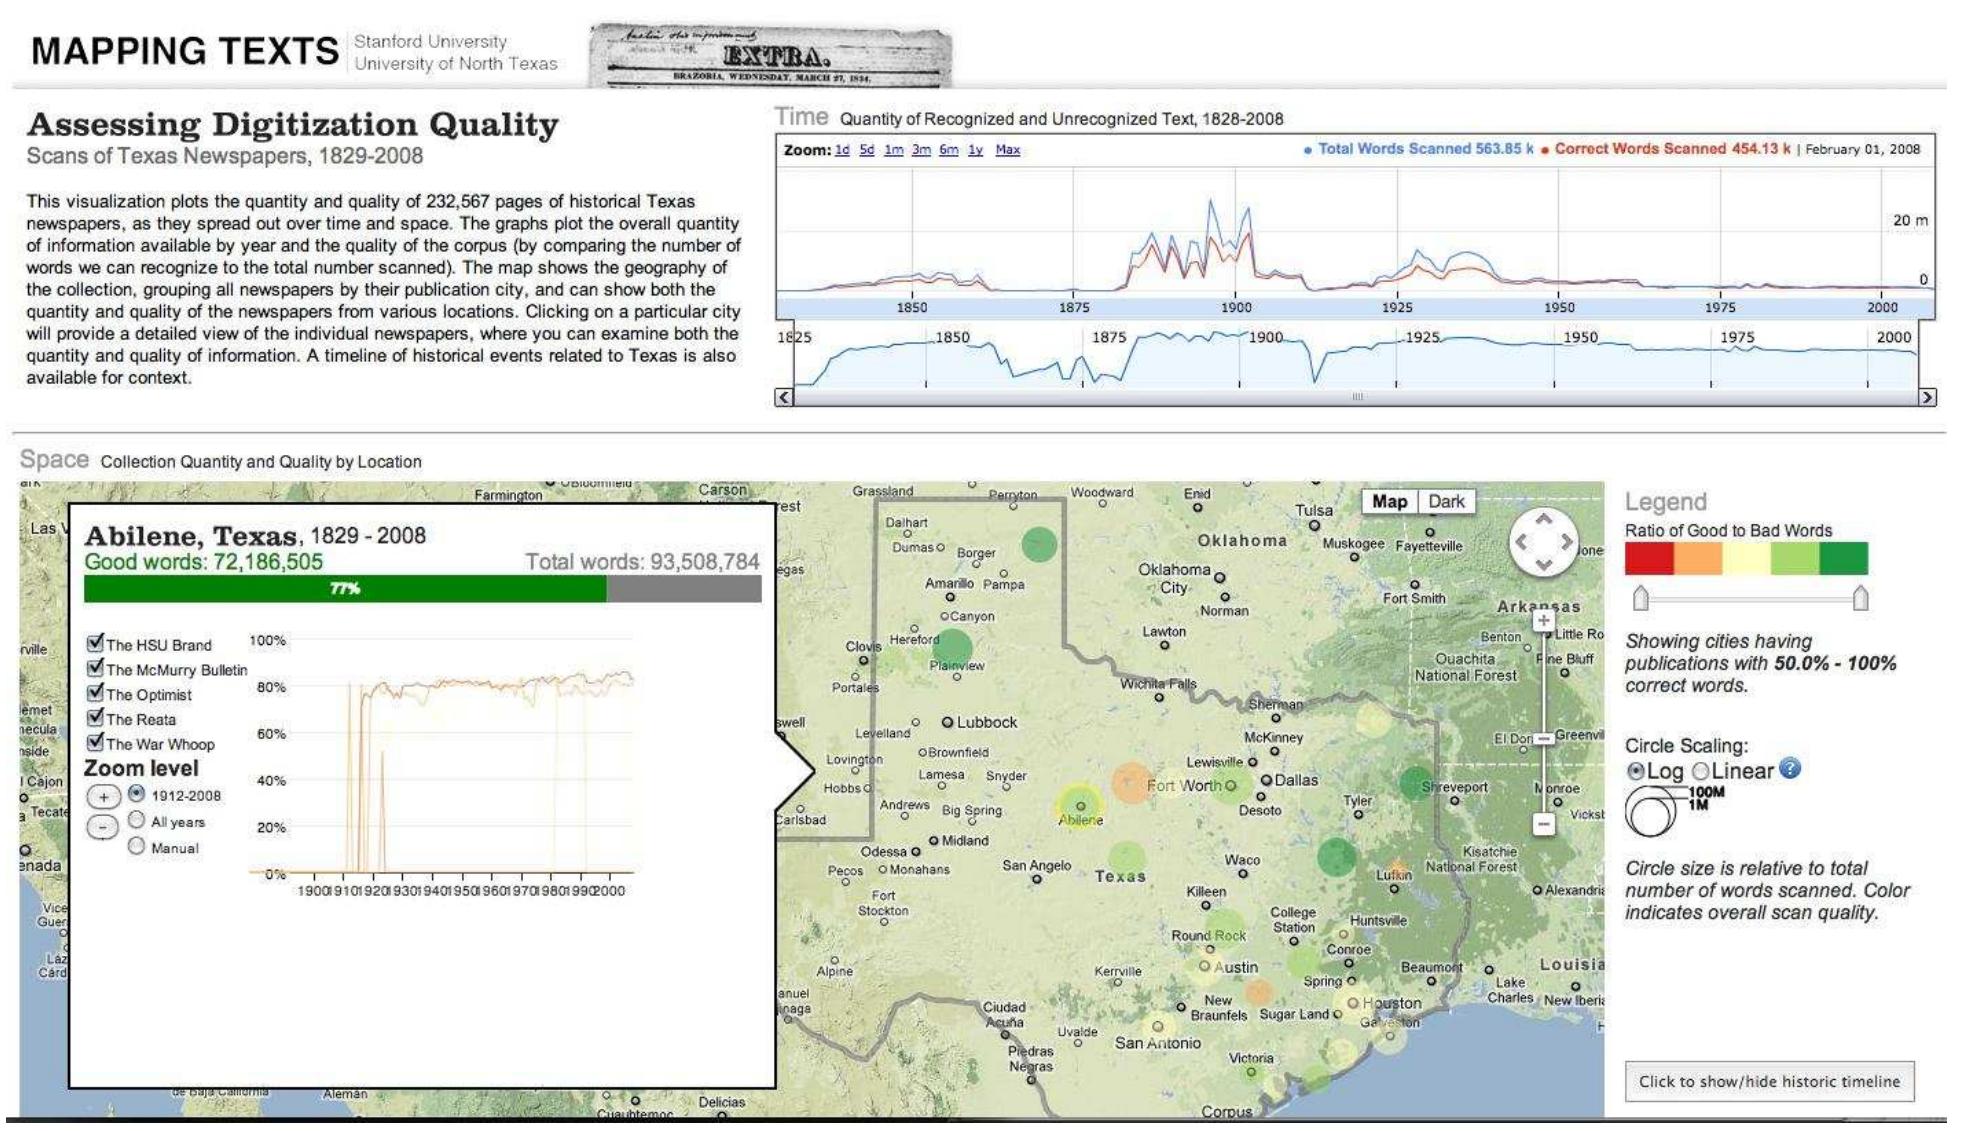This screenshot has height=1131, width=1967.
Task: Click the chart zoom in plus button
Action: point(103,797)
